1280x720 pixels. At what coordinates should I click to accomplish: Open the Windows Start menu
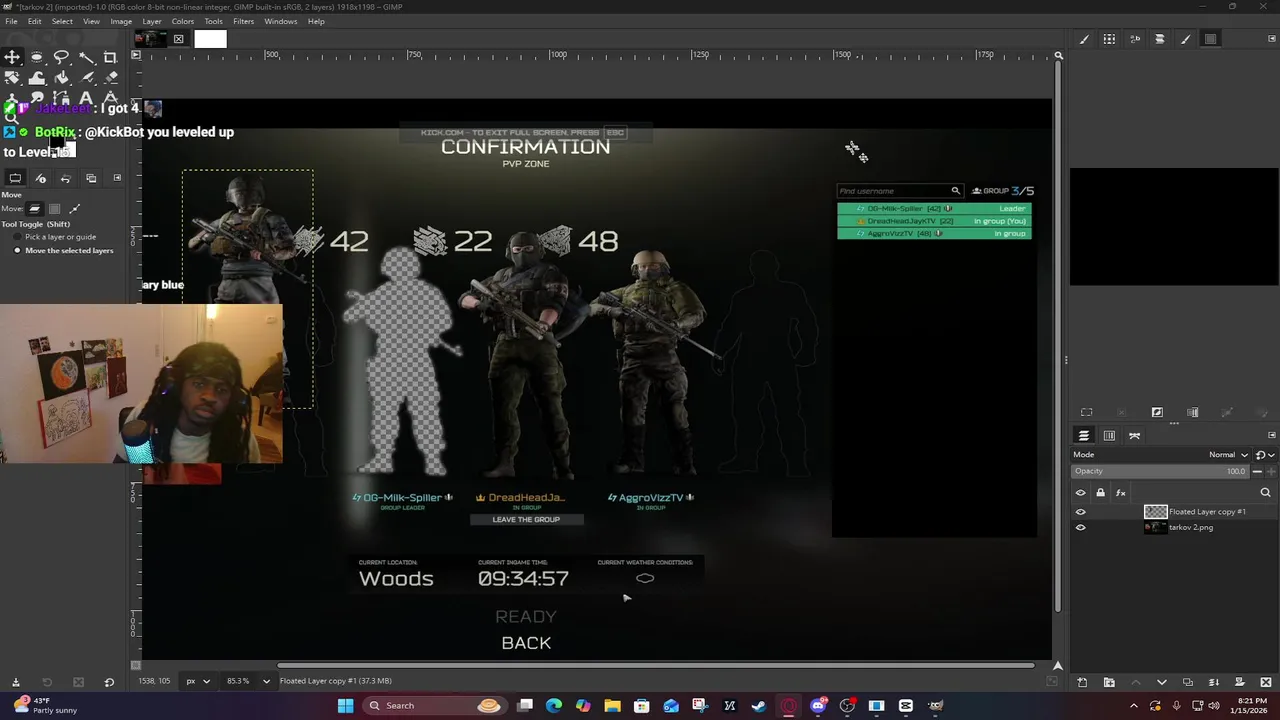[x=345, y=706]
